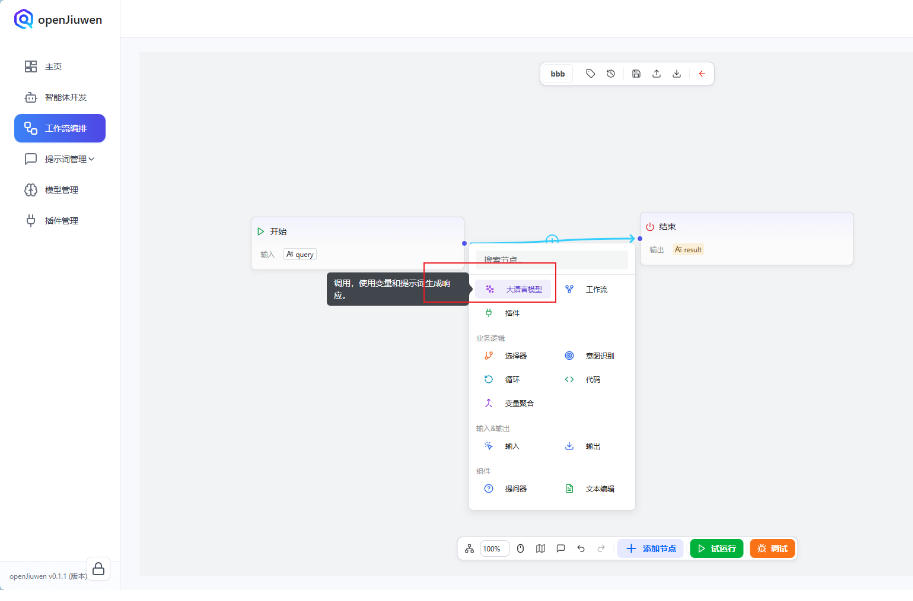Expand the 提示词管理 sidebar menu
This screenshot has height=601, width=913.
[60, 159]
